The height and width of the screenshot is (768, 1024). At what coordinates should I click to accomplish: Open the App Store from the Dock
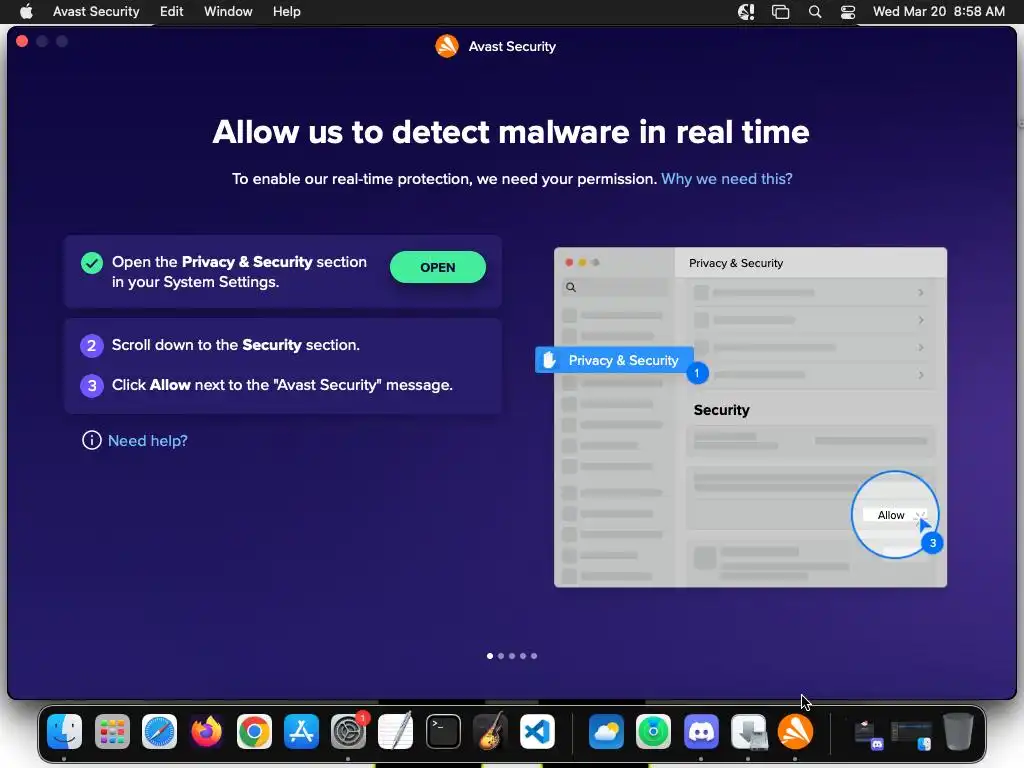pos(301,731)
